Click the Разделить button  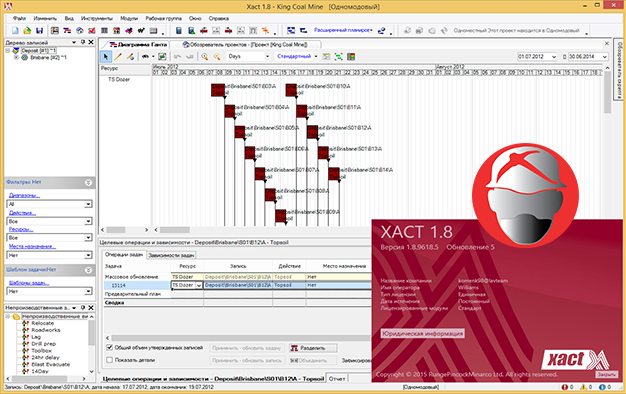pyautogui.click(x=313, y=348)
